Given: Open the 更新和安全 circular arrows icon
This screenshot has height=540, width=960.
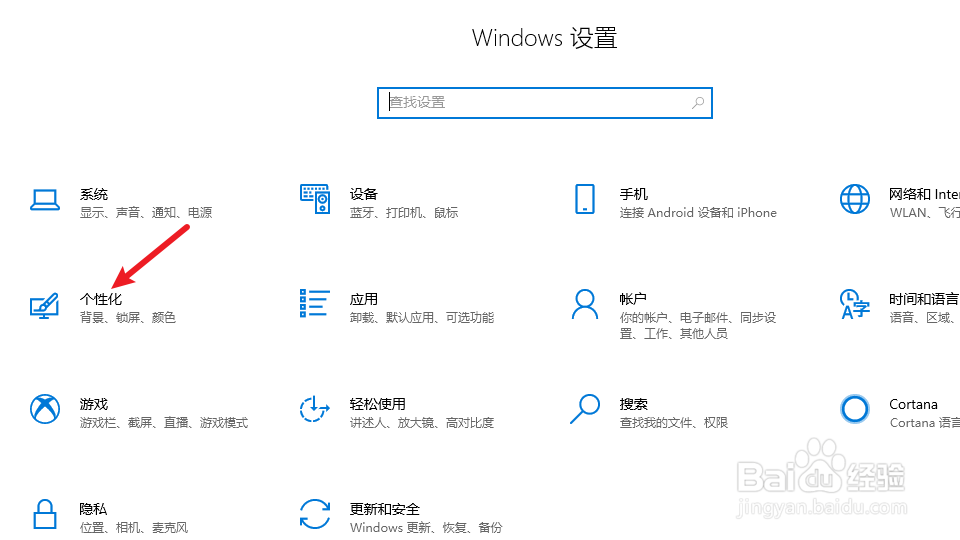Looking at the screenshot, I should coord(315,514).
